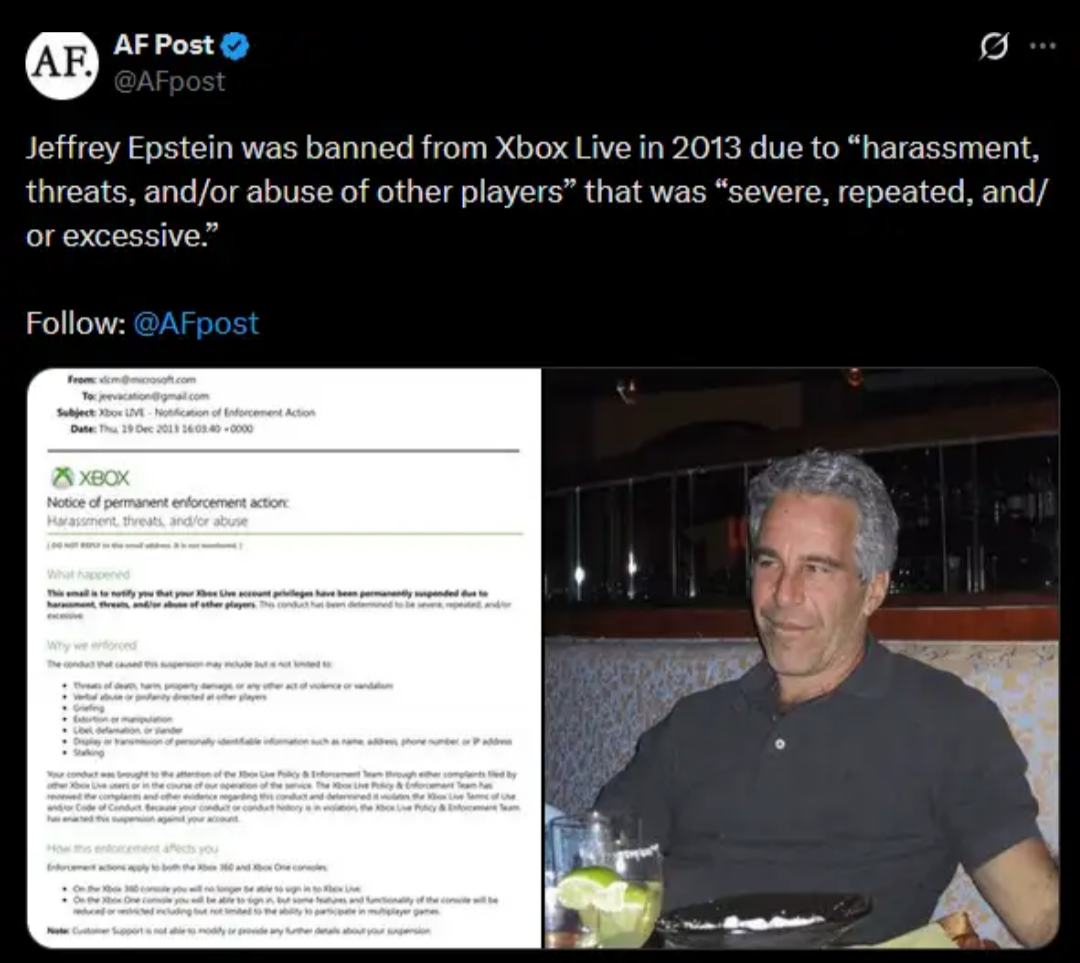Click the 'Why we enforced' section heading
Image resolution: width=1080 pixels, height=963 pixels.
pos(92,645)
